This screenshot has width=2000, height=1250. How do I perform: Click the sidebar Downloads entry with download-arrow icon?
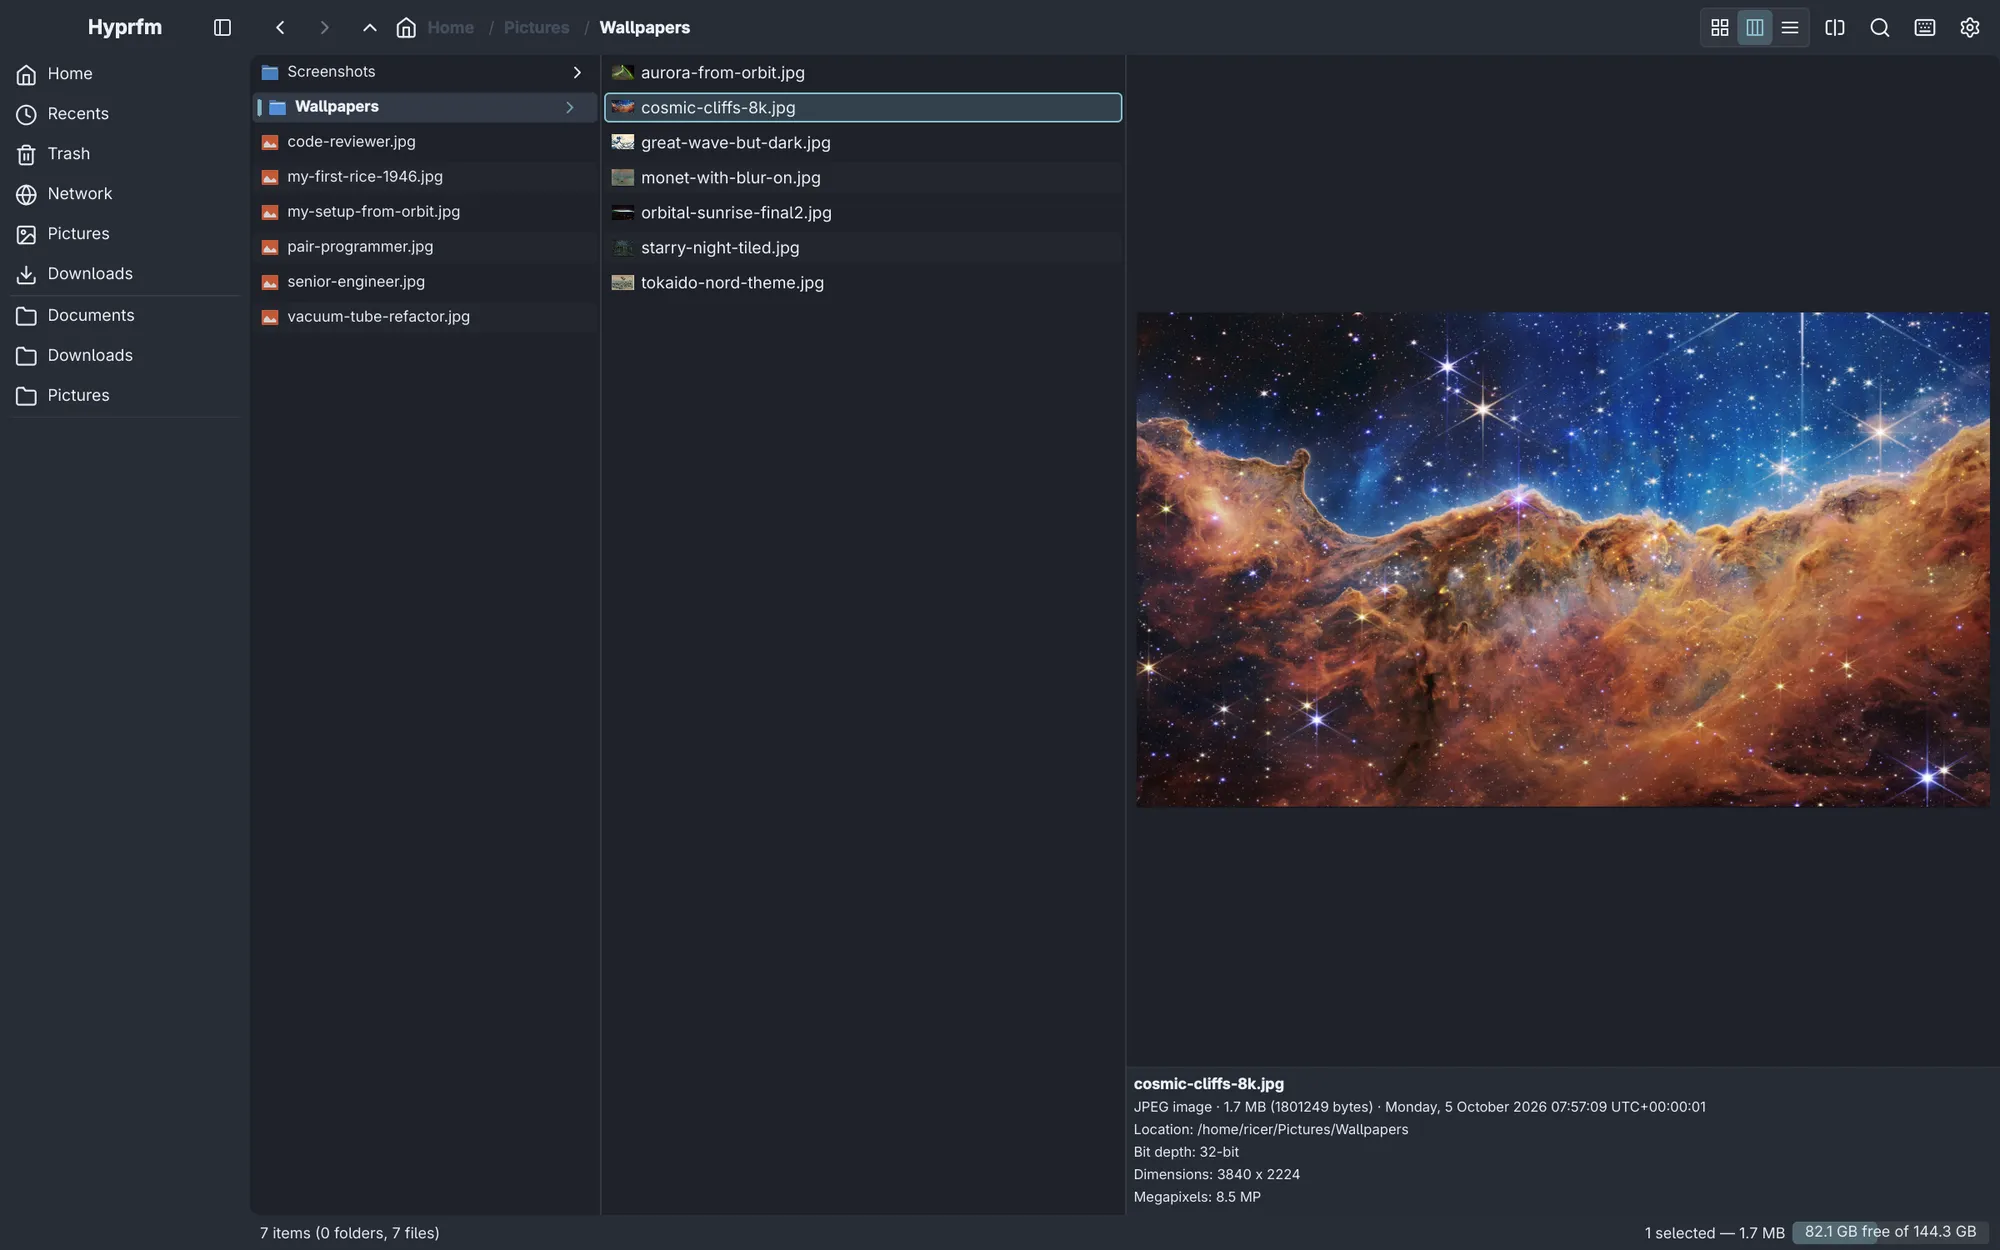pos(125,274)
